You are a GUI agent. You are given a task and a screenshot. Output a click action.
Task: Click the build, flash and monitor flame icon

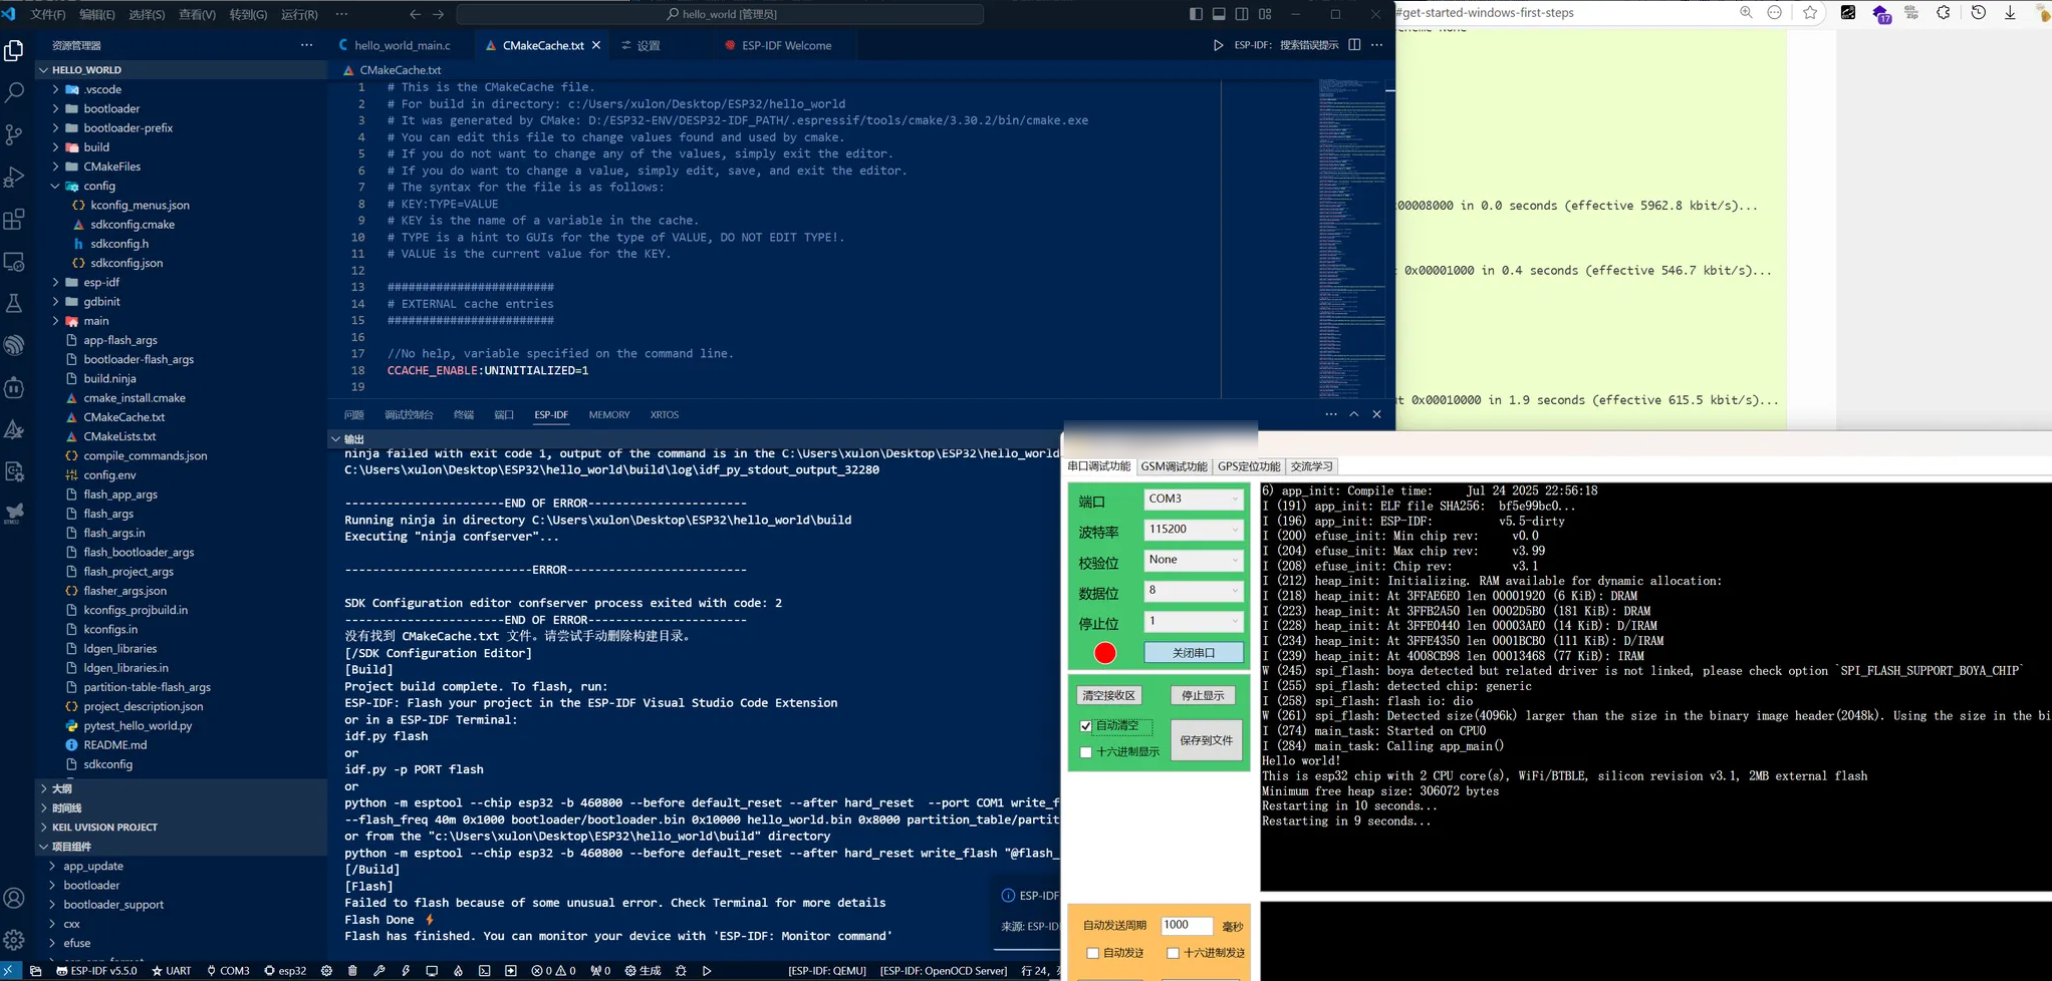click(x=458, y=971)
